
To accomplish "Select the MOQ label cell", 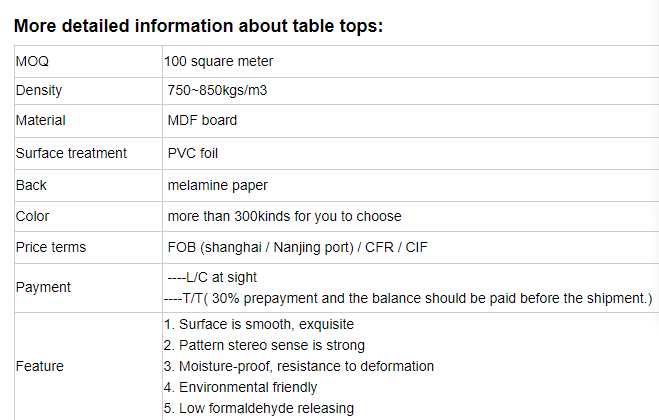I will click(x=32, y=61).
